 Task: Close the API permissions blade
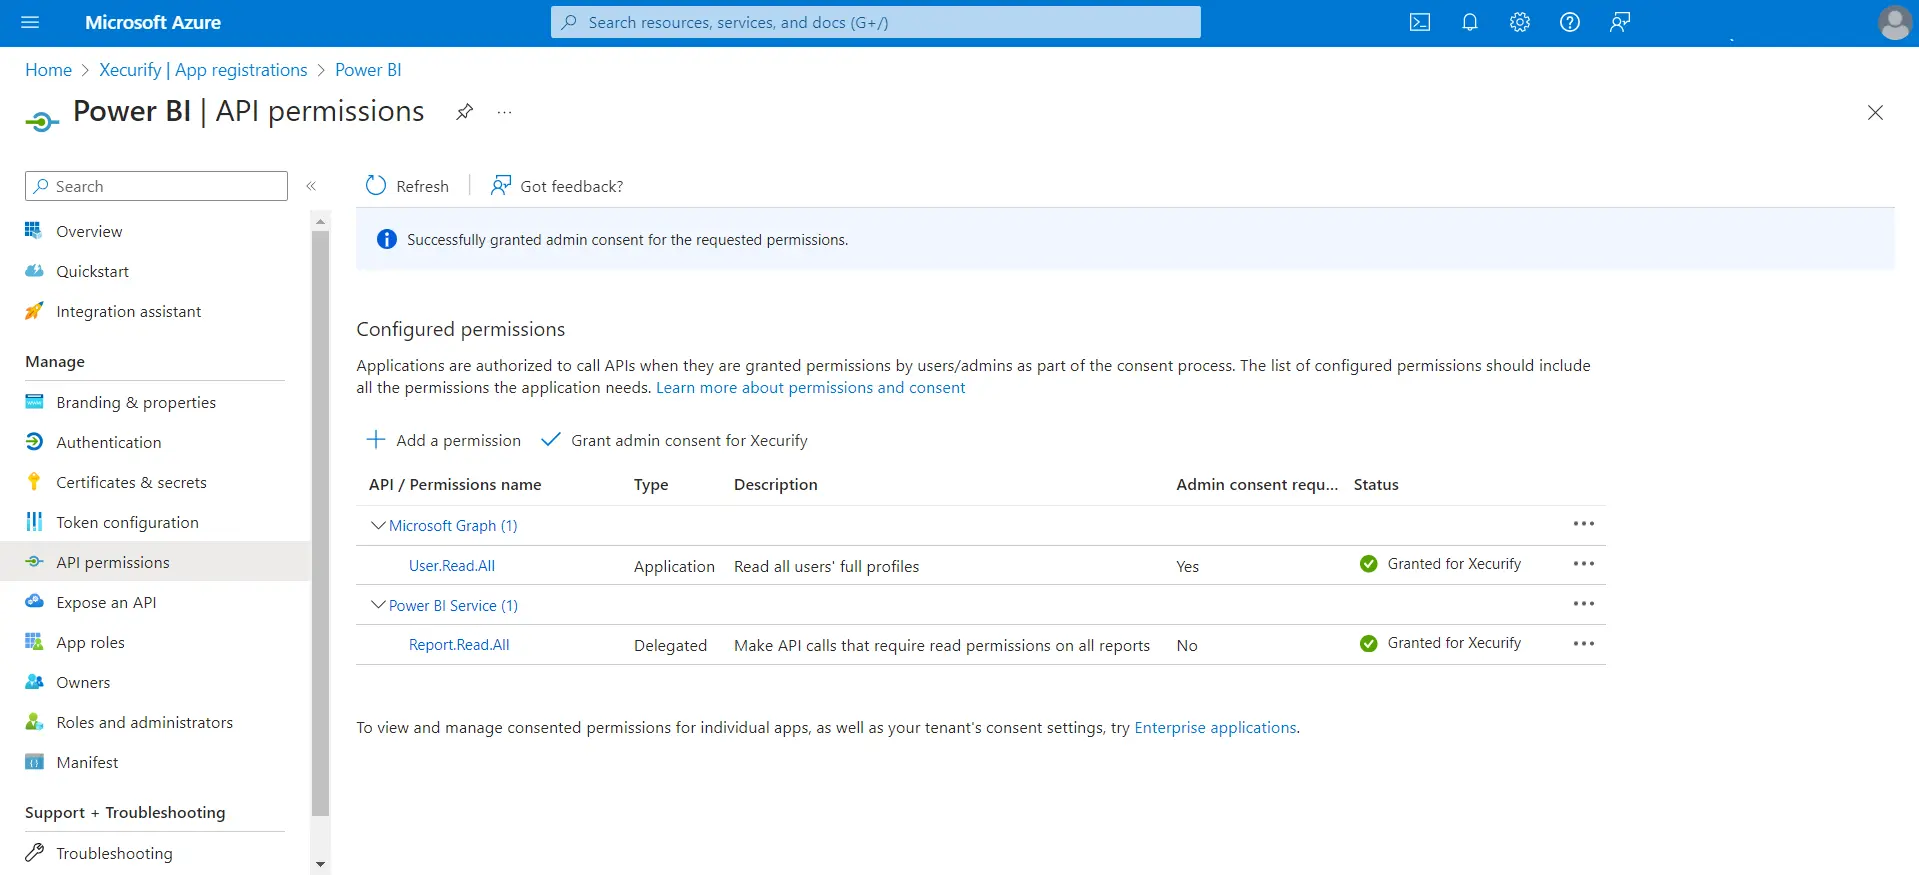coord(1875,113)
